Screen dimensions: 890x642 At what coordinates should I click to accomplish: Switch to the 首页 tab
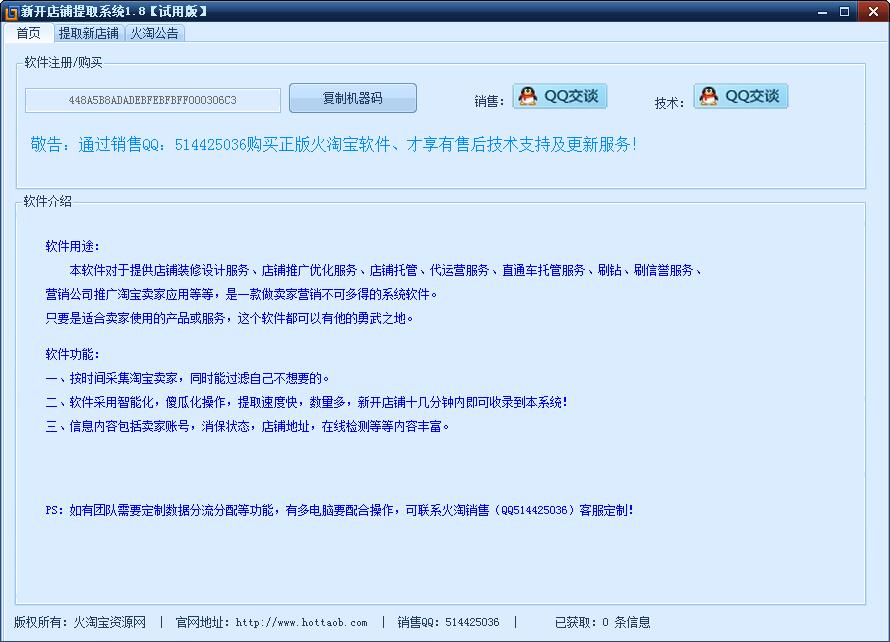tap(29, 33)
